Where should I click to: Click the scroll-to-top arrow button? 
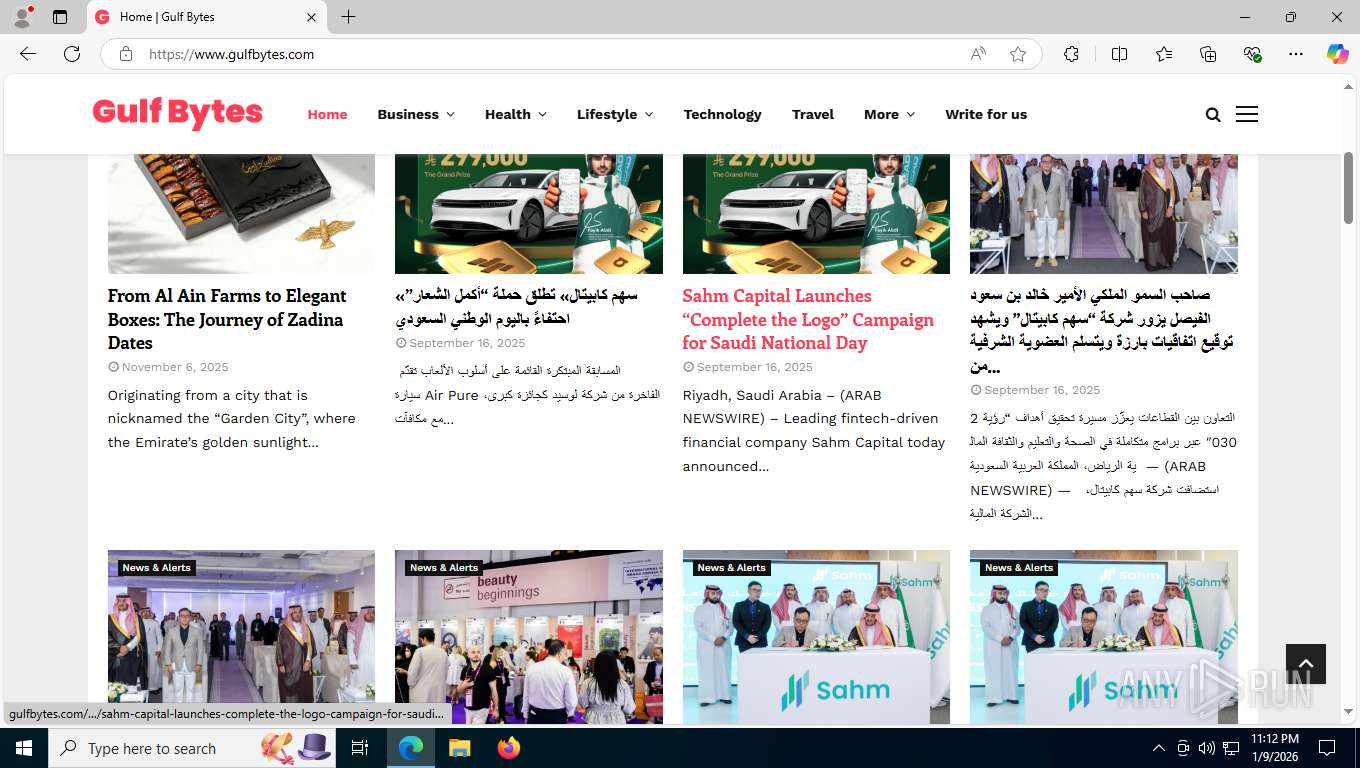click(x=1305, y=664)
